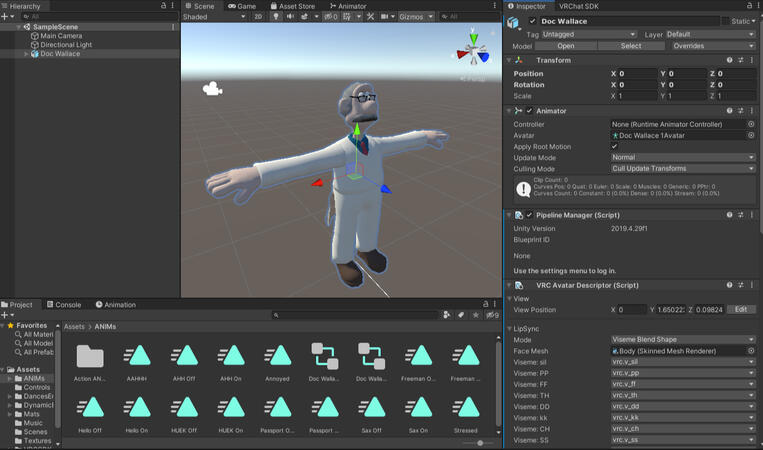Adjust the asset thumbnail size slider
The height and width of the screenshot is (450, 763).
point(480,443)
